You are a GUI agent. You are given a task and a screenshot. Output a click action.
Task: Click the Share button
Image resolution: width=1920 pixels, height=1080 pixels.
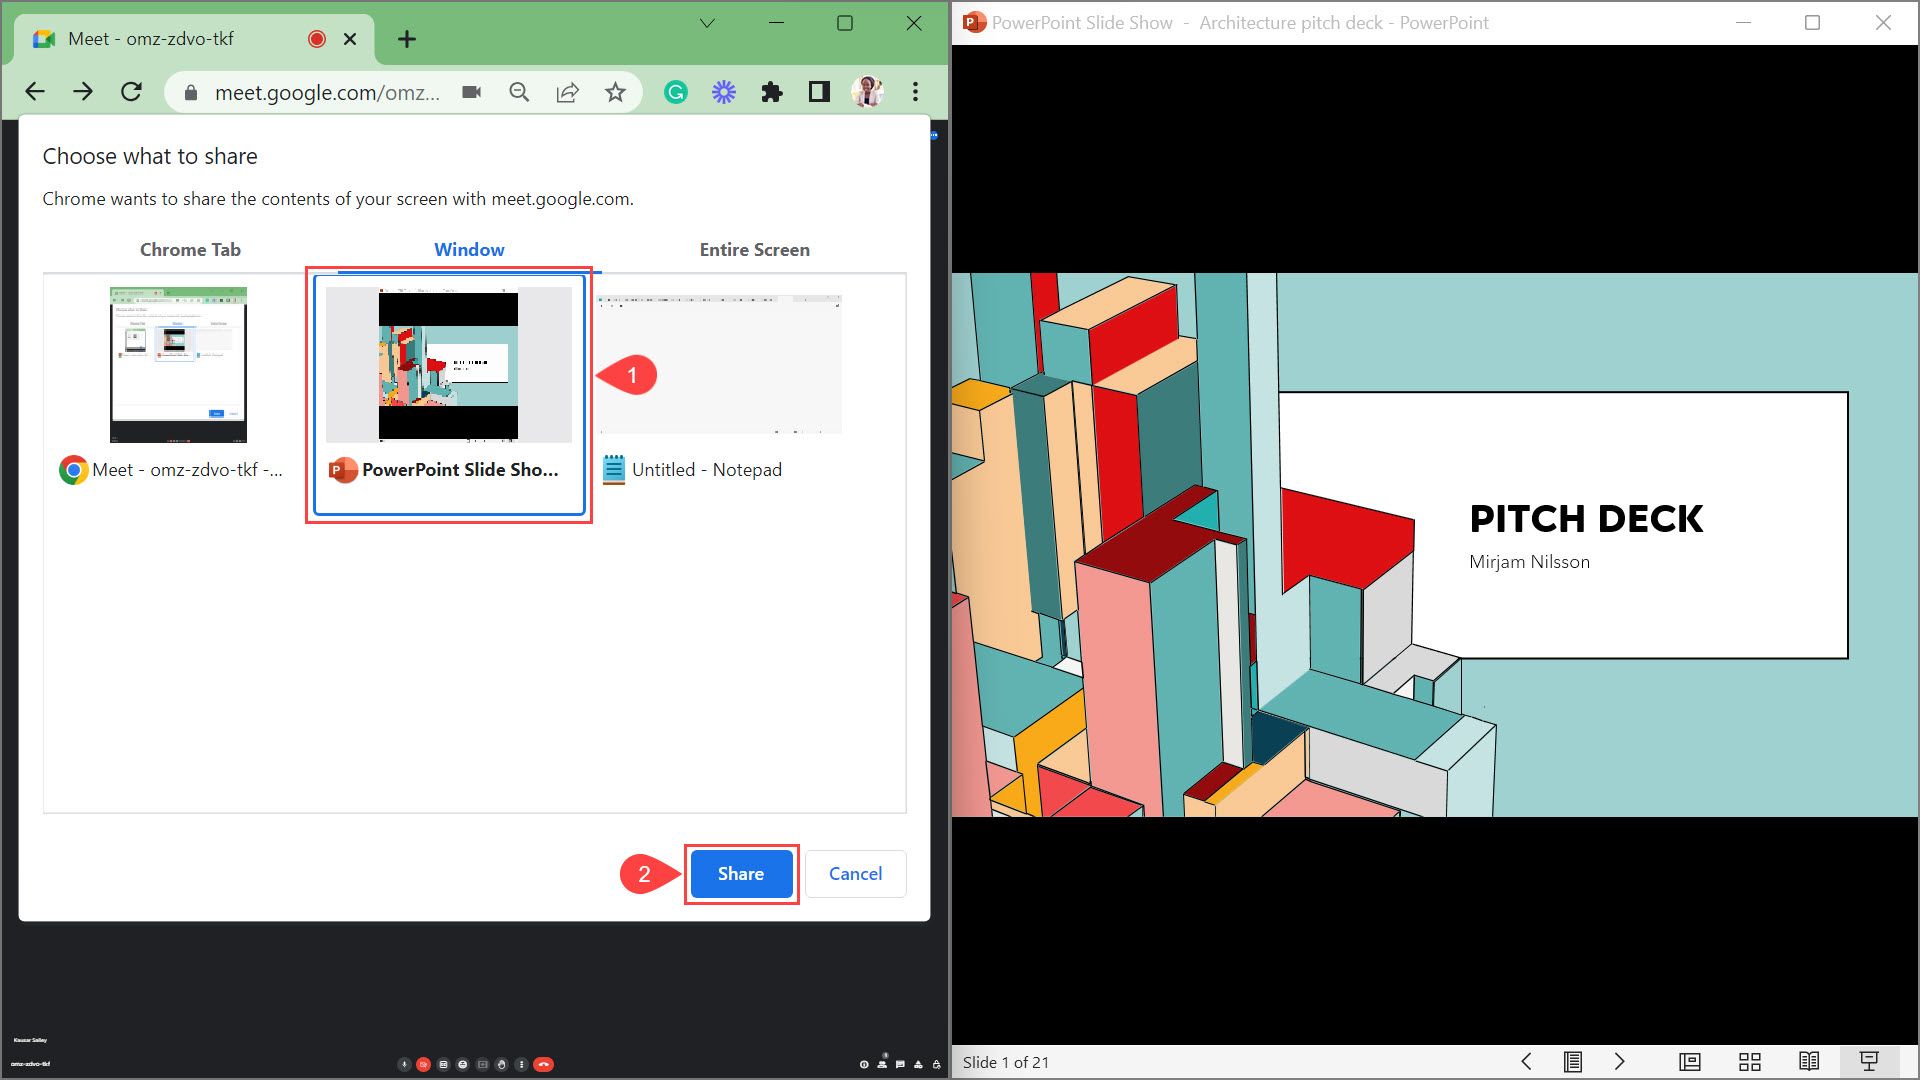(x=740, y=873)
